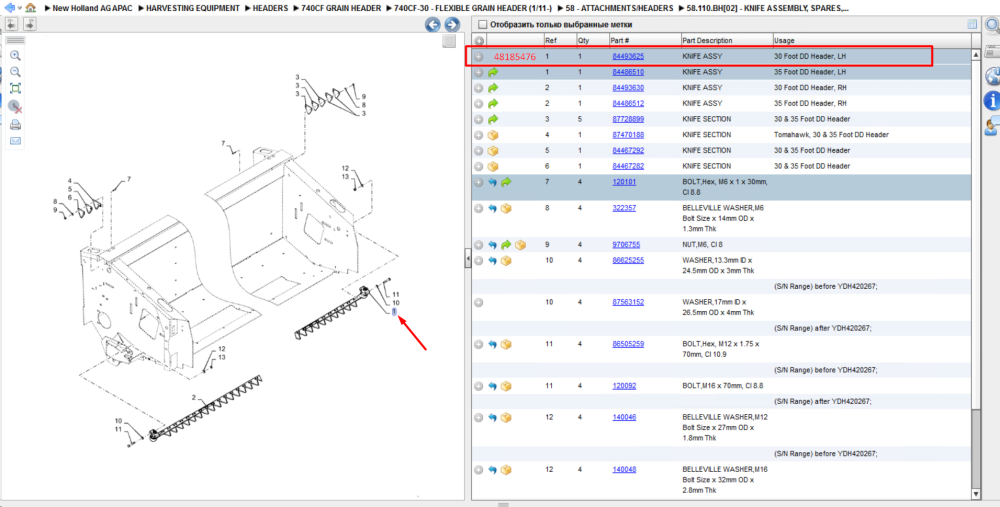Click box icon on the 86505259 bolt row
1000x507 pixels.
coord(506,344)
